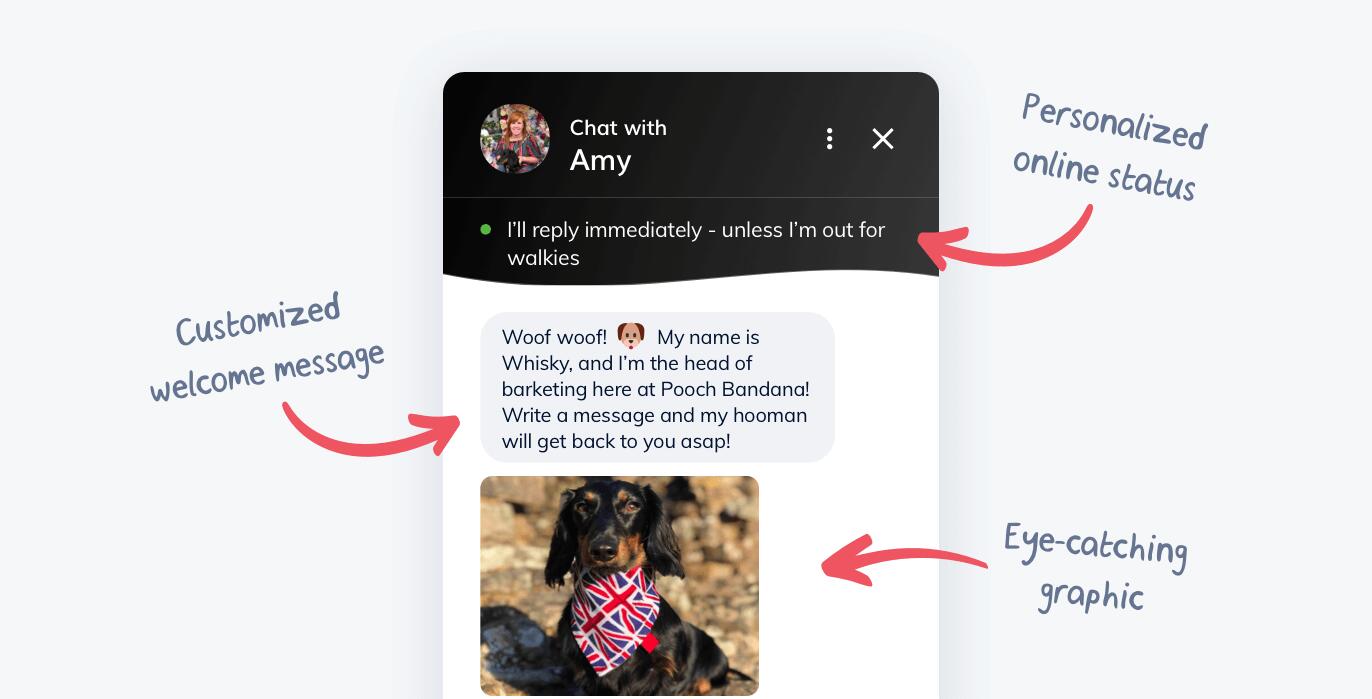Select the "I'll reply immediately" status text
1372x699 pixels.
[x=696, y=243]
